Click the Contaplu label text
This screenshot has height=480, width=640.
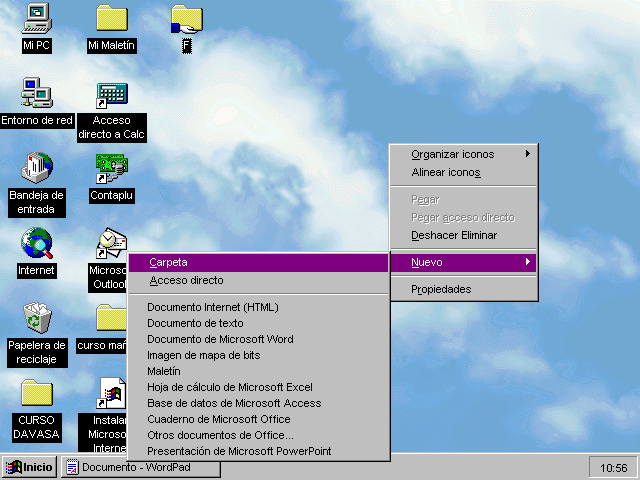coord(112,195)
